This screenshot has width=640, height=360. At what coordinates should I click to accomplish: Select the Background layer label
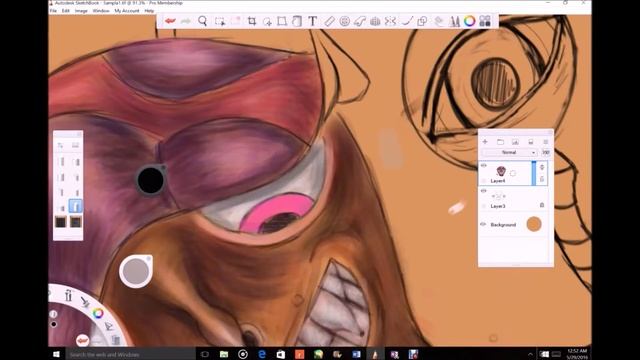pyautogui.click(x=503, y=224)
